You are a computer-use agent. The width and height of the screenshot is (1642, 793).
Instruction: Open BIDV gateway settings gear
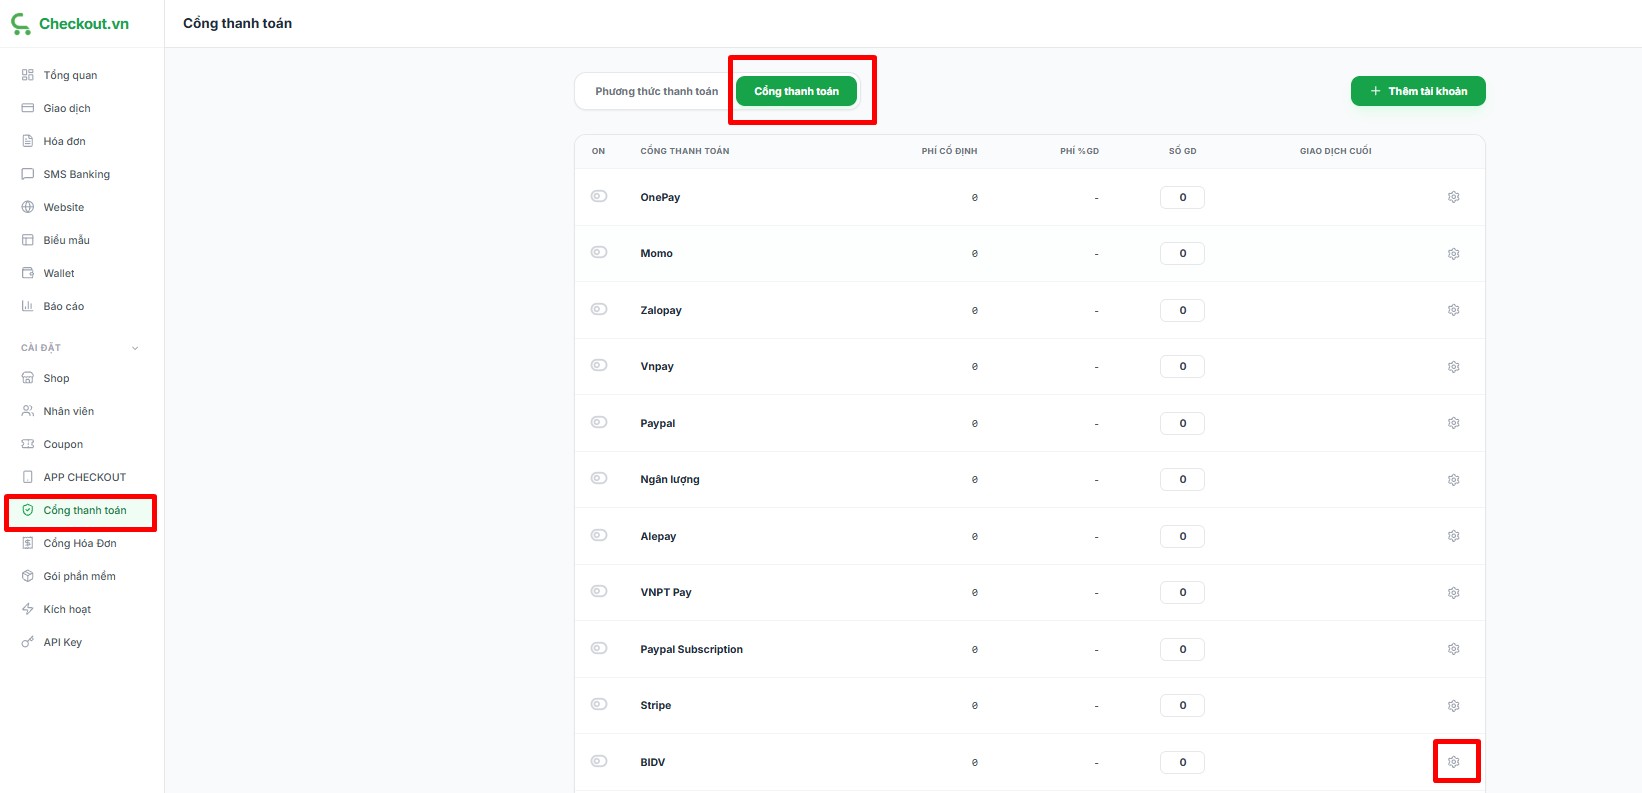coord(1453,762)
